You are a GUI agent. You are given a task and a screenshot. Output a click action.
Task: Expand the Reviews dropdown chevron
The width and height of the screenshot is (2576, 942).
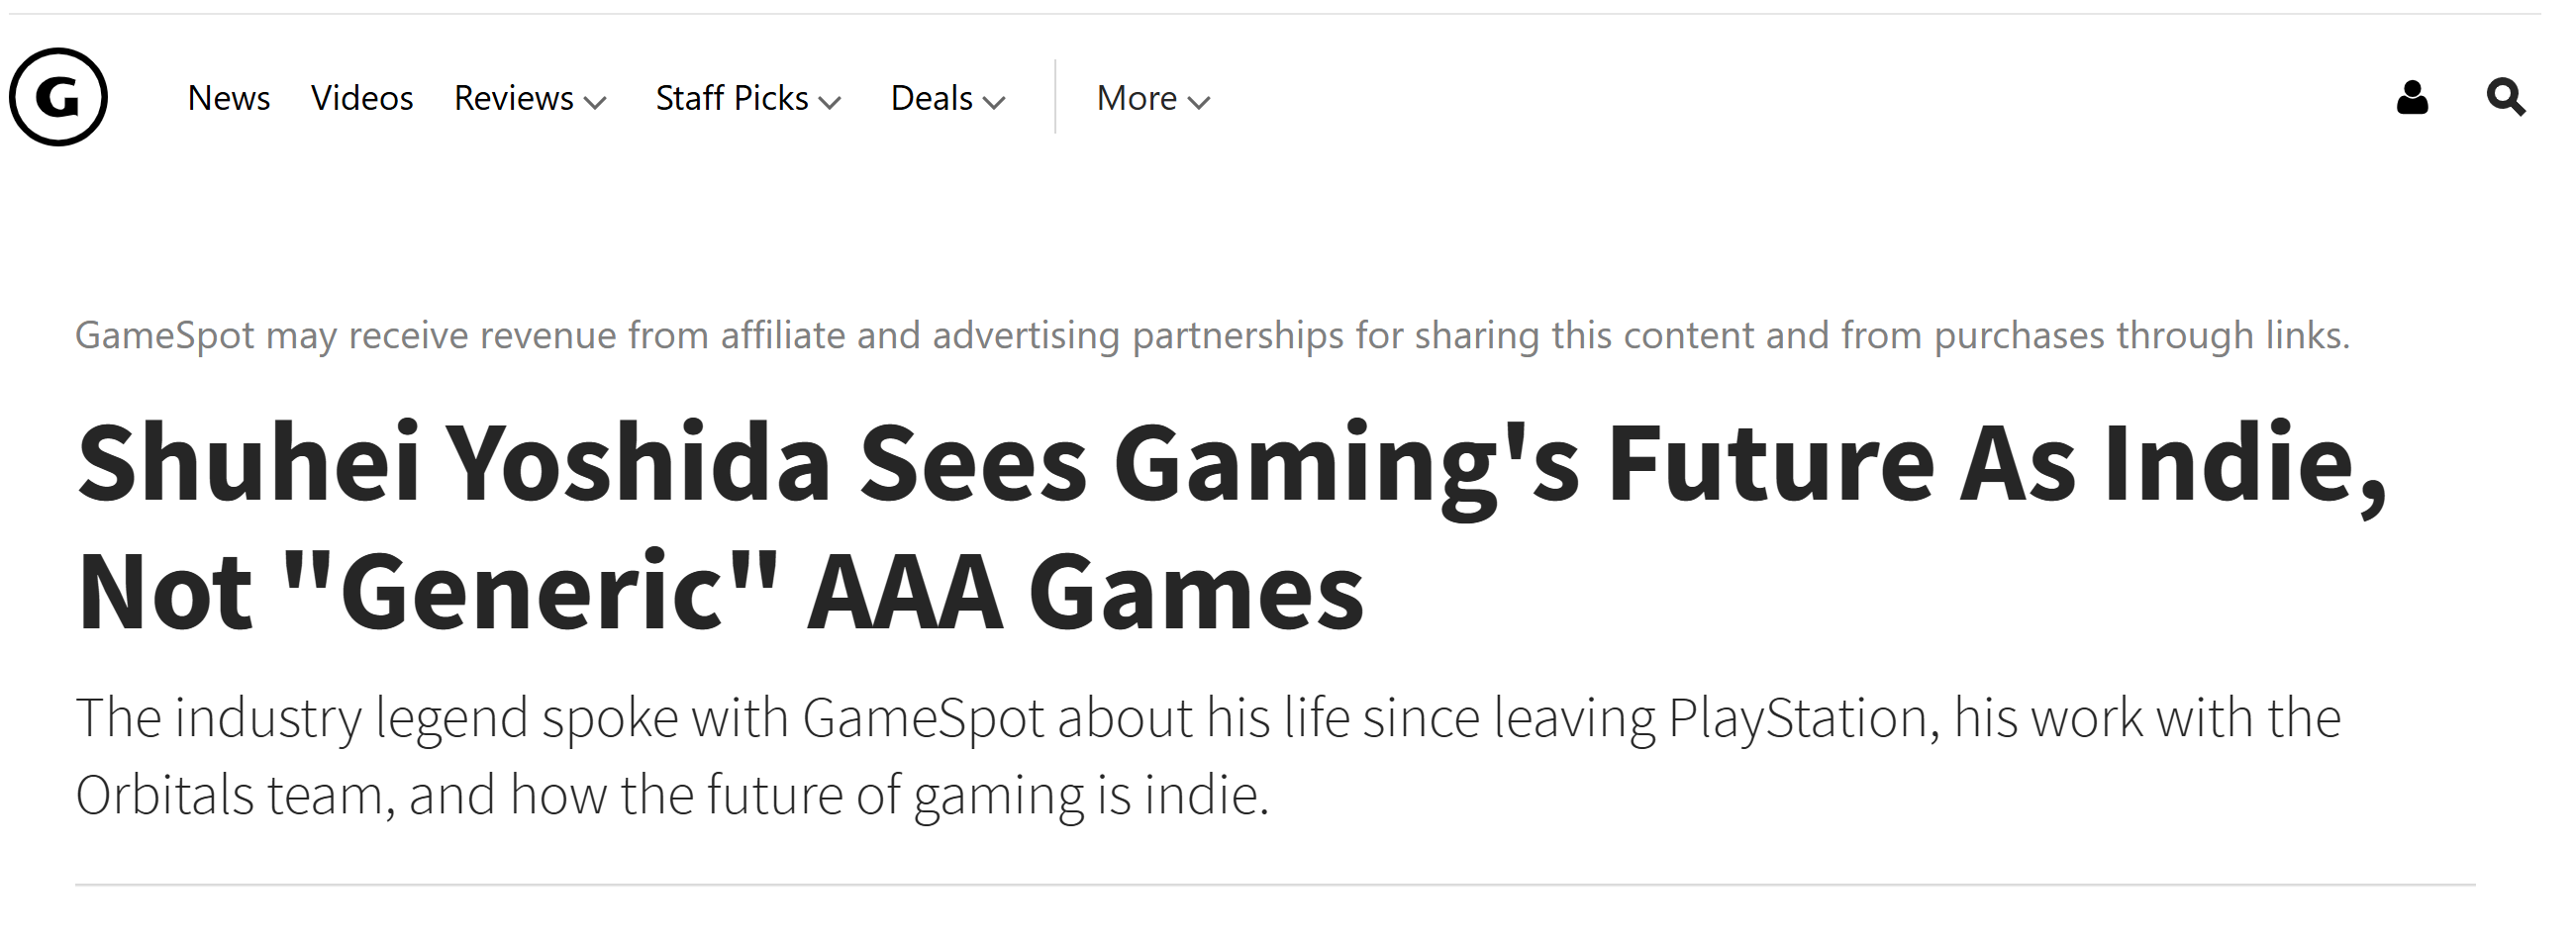click(596, 102)
